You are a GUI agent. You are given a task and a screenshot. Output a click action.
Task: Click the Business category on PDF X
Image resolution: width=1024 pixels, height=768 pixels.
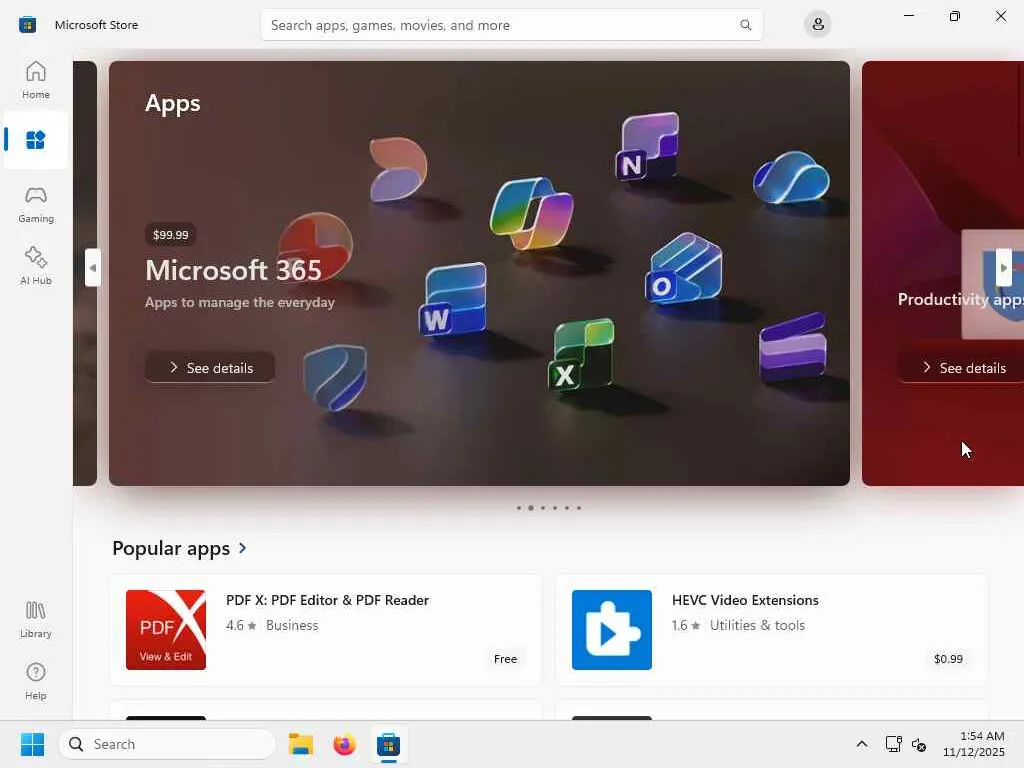pyautogui.click(x=292, y=625)
